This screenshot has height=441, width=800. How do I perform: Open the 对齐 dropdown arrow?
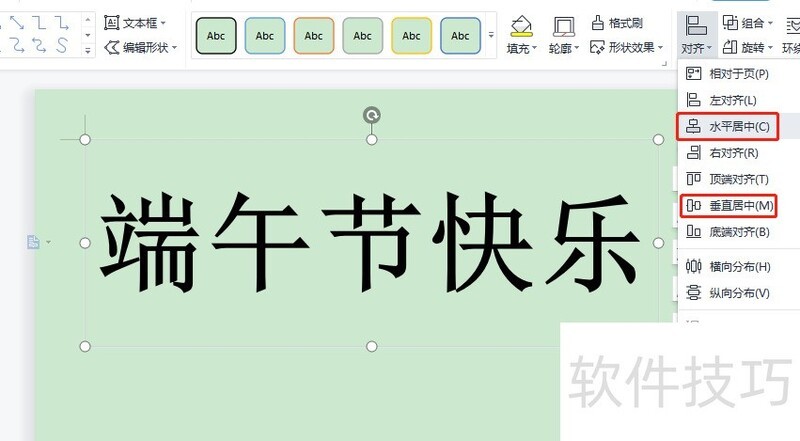point(709,48)
